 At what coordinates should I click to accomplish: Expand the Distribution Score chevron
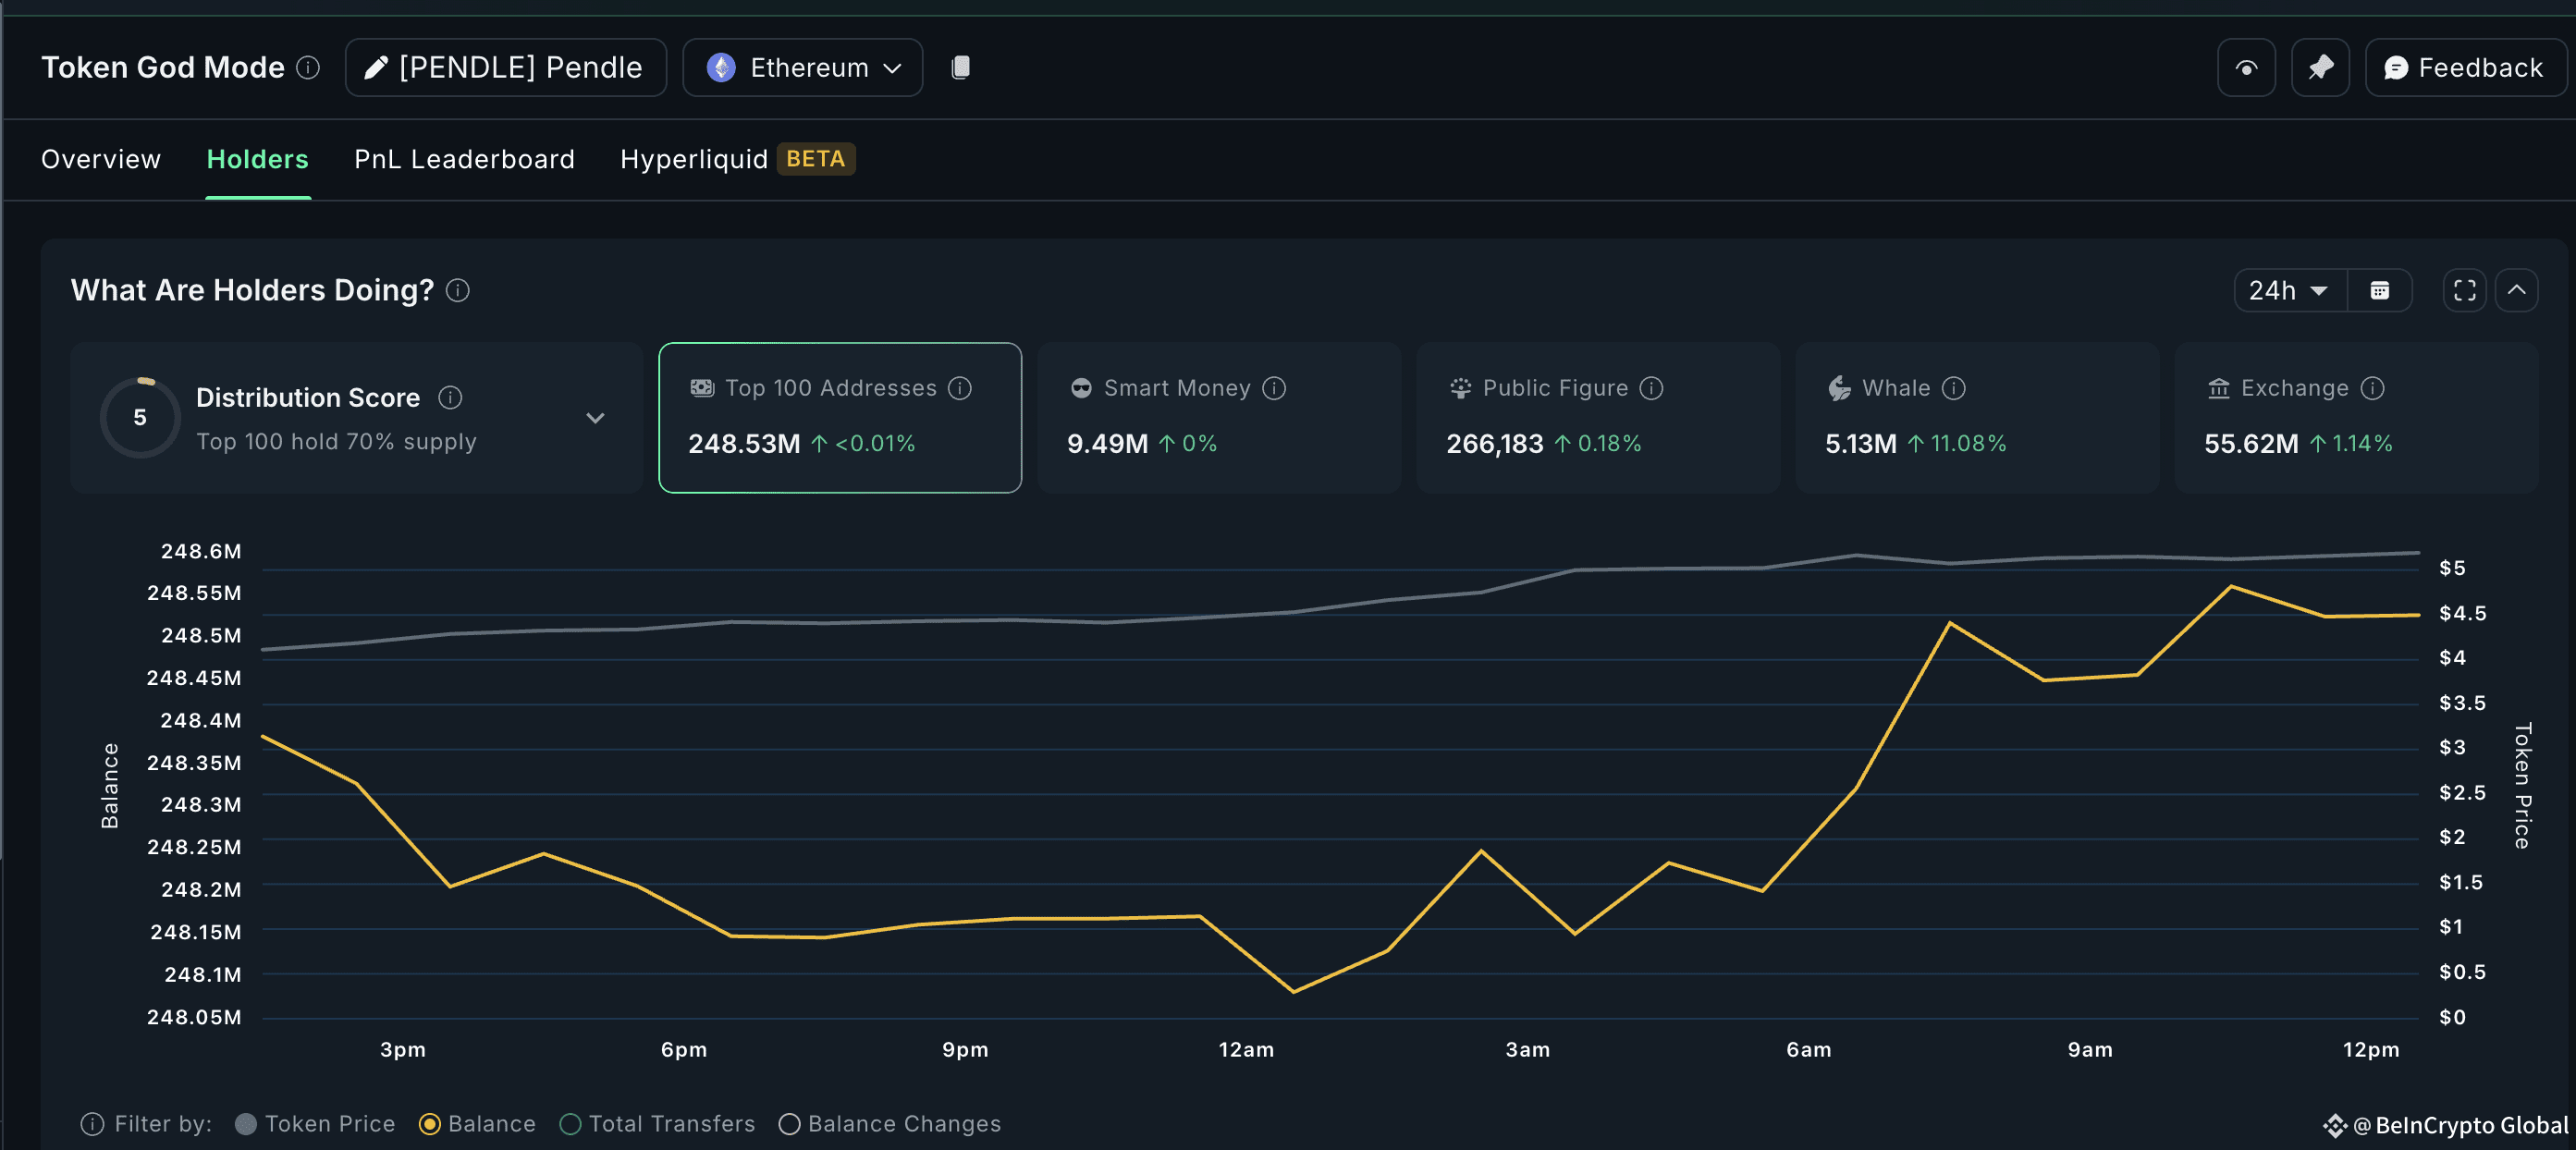[595, 418]
